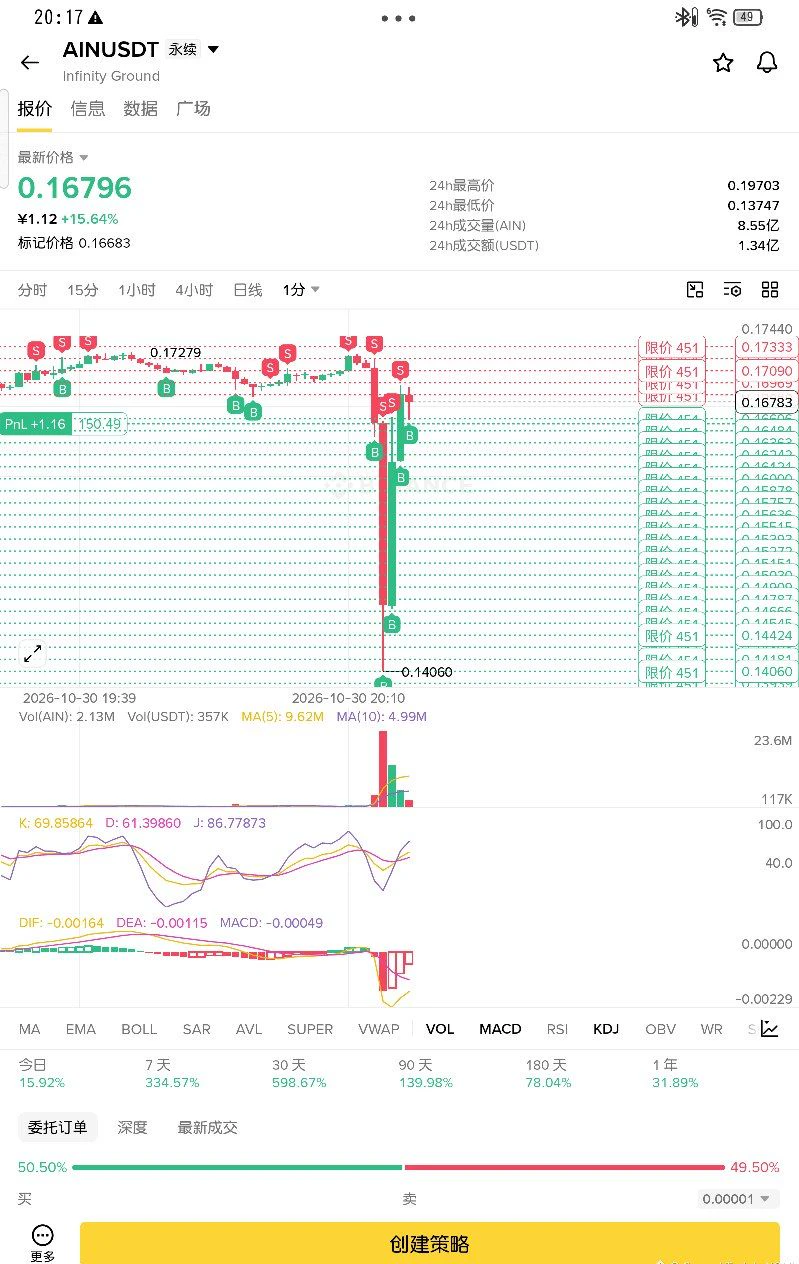
Task: Open the 委托订单 order book tab
Action: click(57, 1128)
